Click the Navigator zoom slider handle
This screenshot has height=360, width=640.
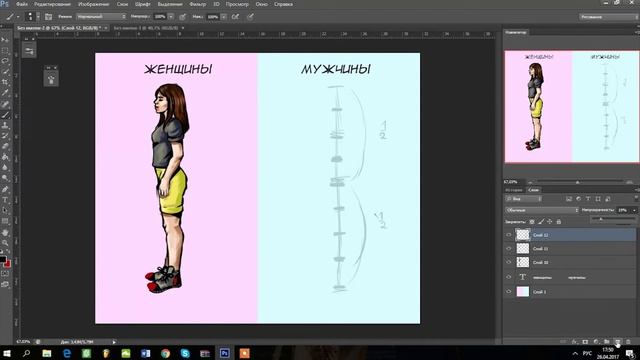pos(578,182)
